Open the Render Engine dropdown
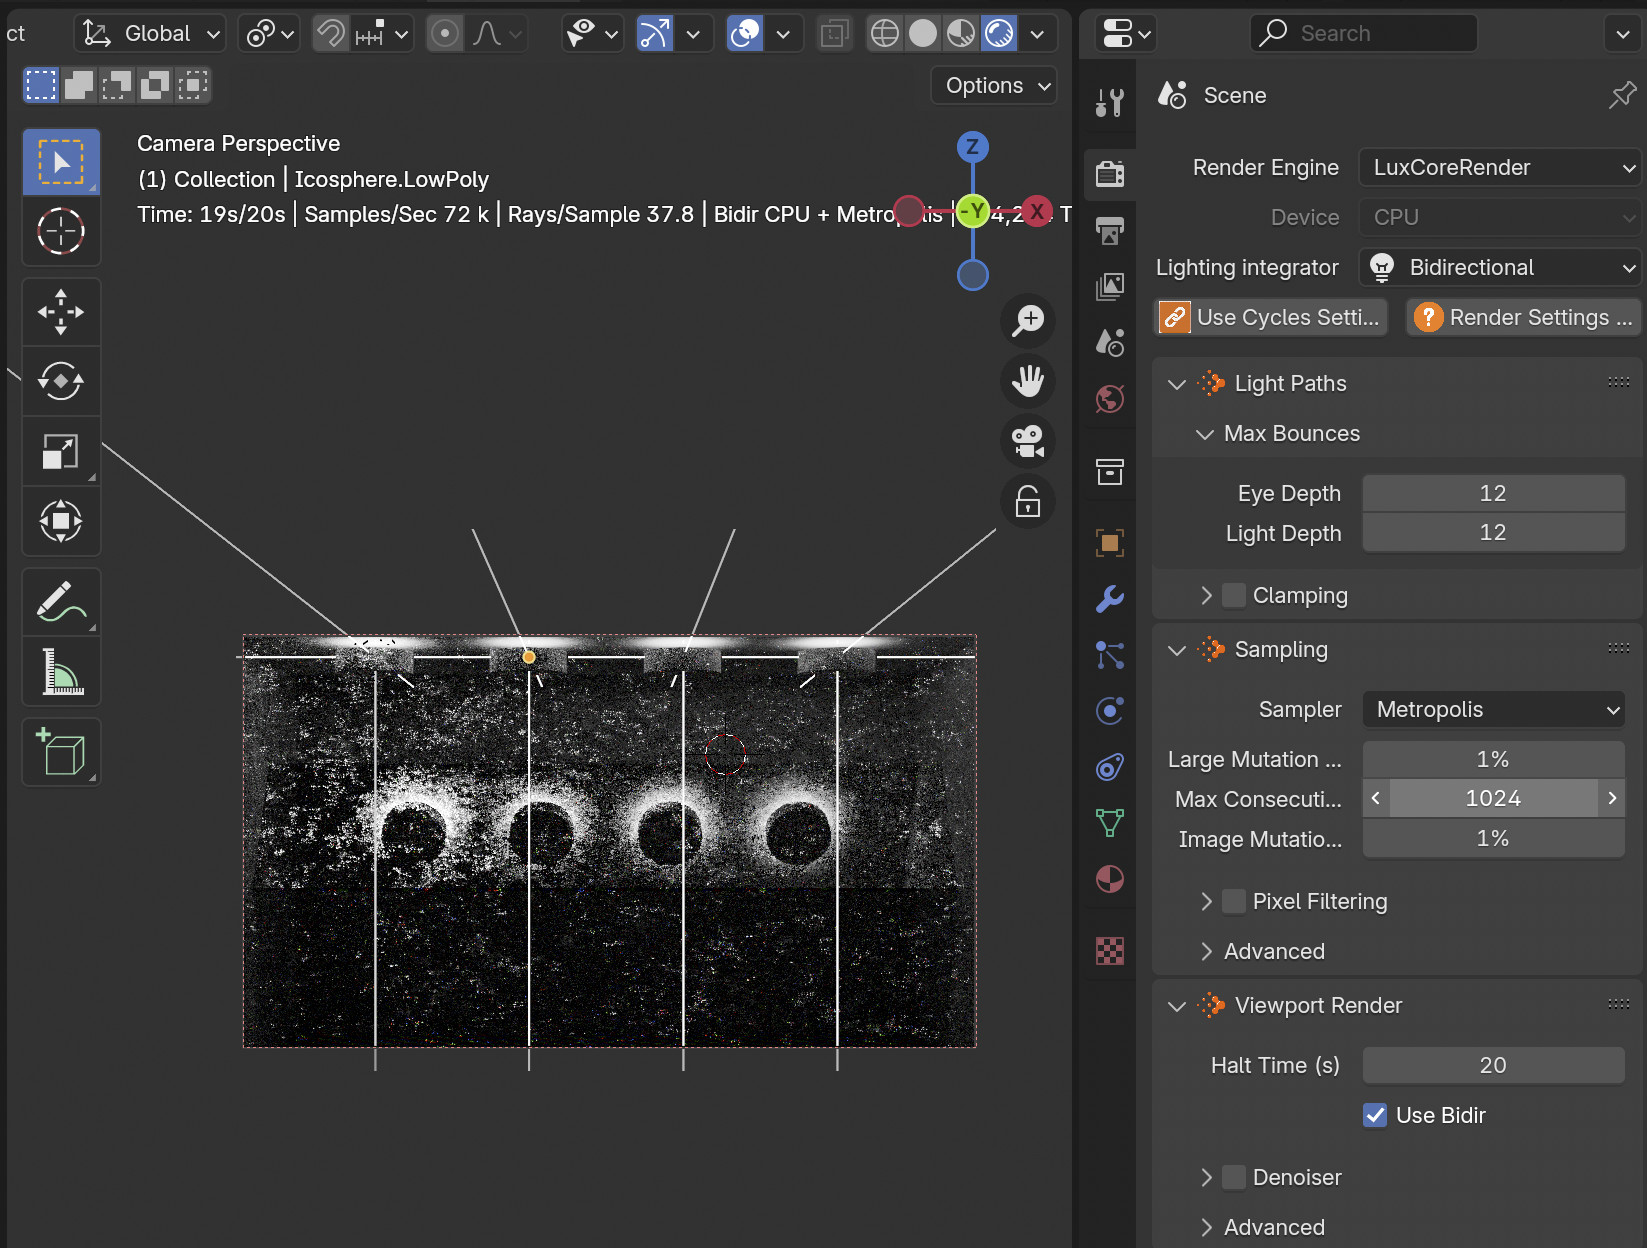 (1500, 167)
